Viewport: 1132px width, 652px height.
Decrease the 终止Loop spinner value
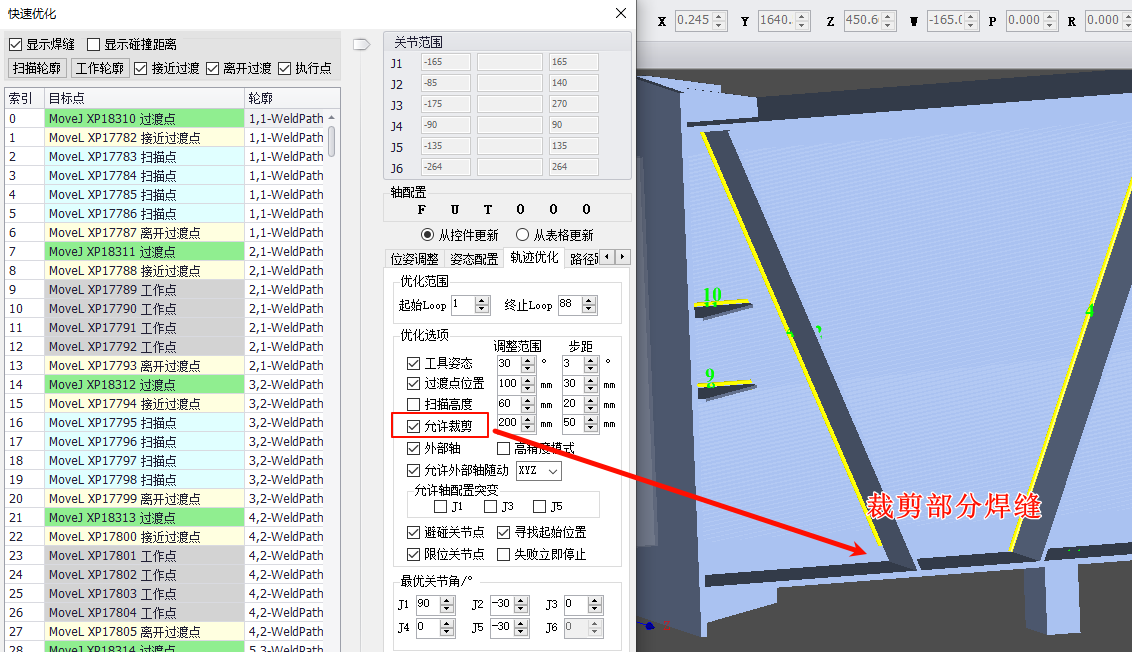591,309
